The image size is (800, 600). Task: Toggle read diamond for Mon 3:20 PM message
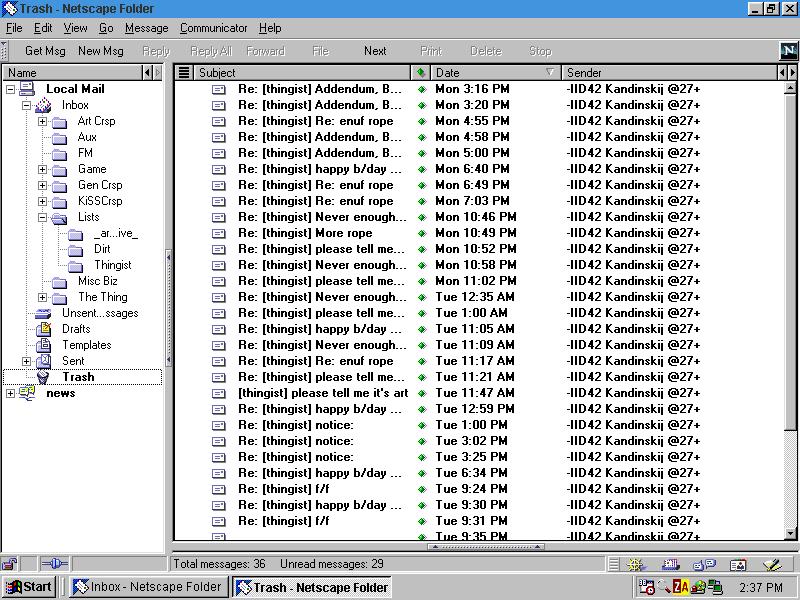pyautogui.click(x=421, y=106)
